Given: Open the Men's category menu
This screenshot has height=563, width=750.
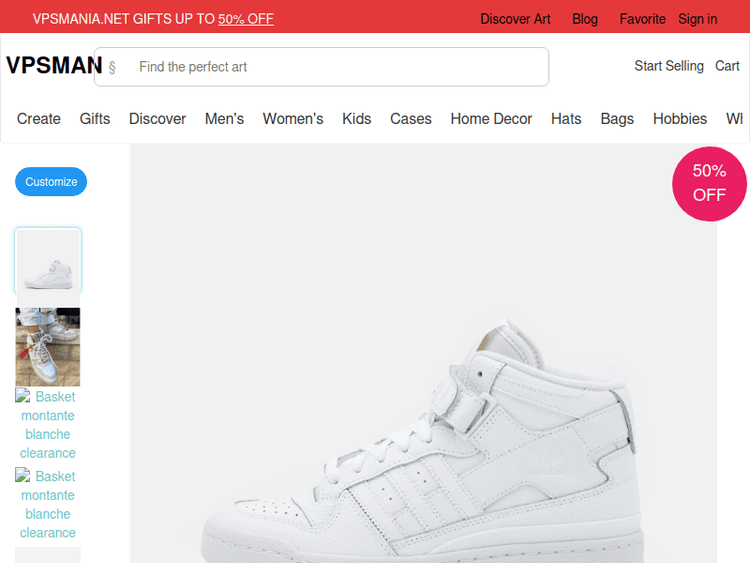Looking at the screenshot, I should click(x=224, y=119).
